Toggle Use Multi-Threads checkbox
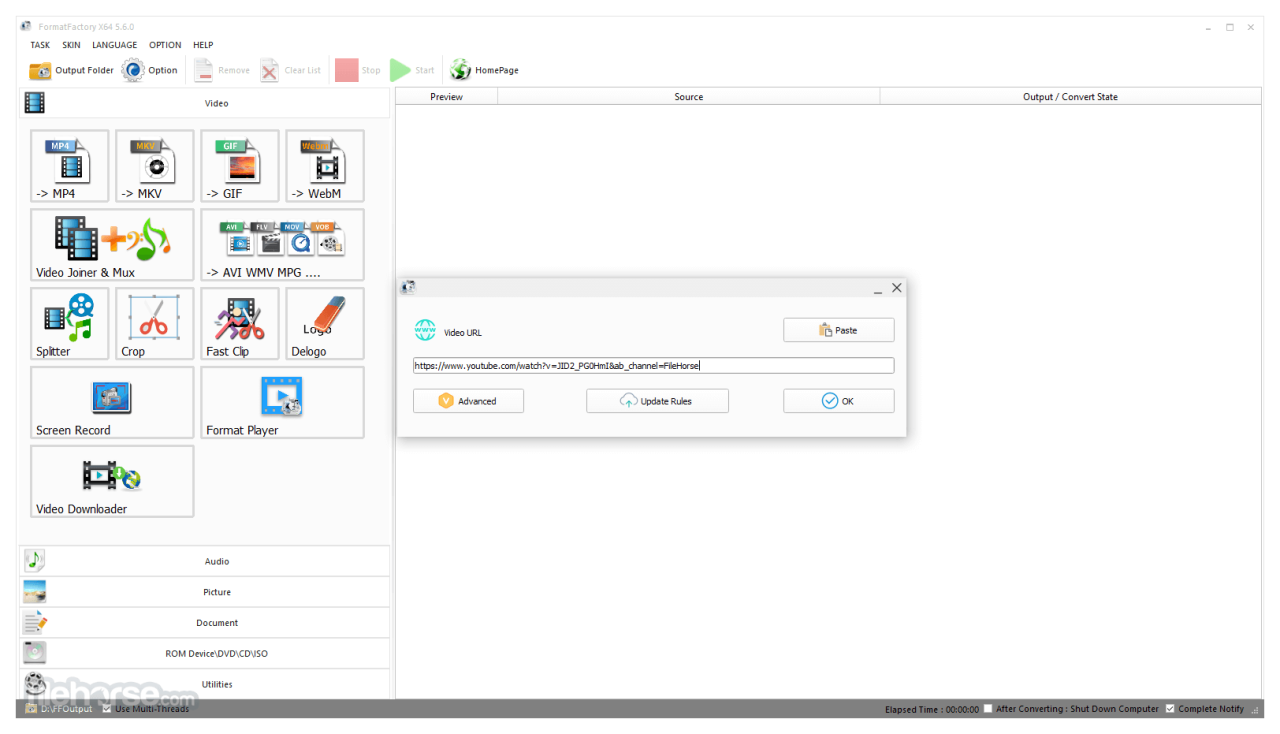 (108, 709)
